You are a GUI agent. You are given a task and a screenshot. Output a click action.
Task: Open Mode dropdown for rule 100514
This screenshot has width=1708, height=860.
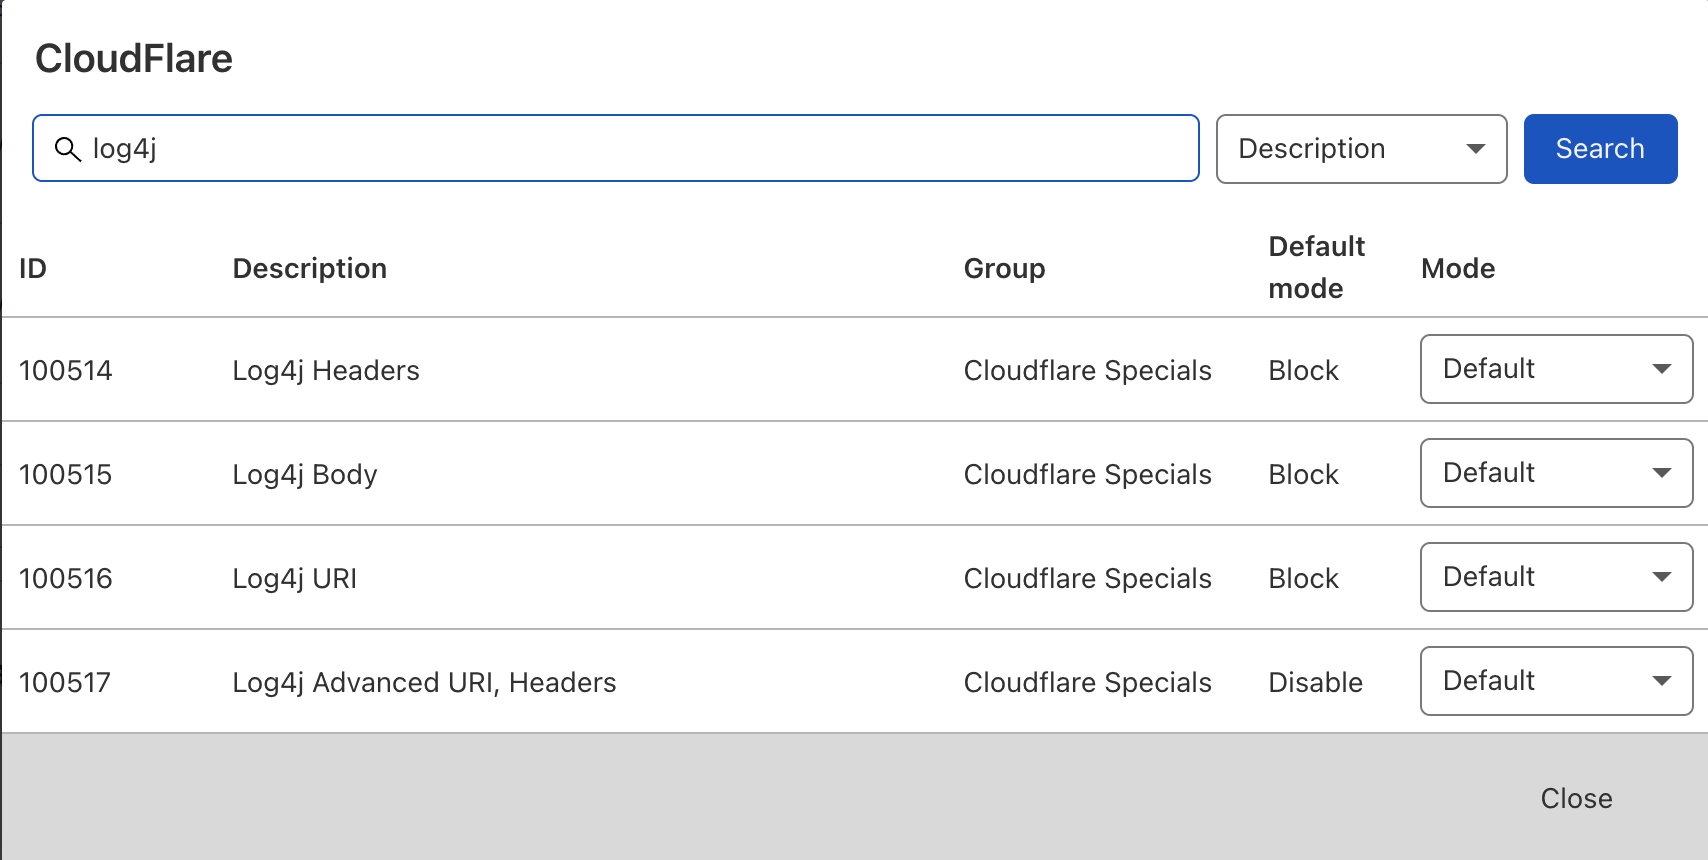1556,369
